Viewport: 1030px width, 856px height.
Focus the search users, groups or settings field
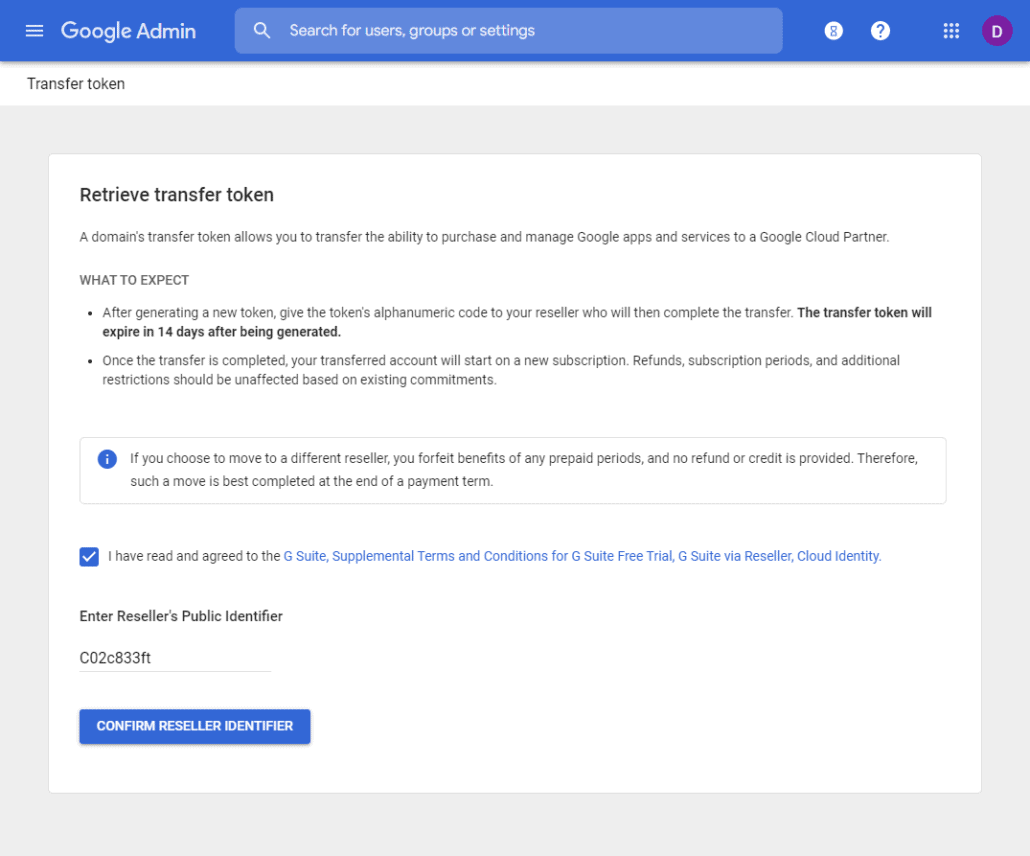pos(520,31)
